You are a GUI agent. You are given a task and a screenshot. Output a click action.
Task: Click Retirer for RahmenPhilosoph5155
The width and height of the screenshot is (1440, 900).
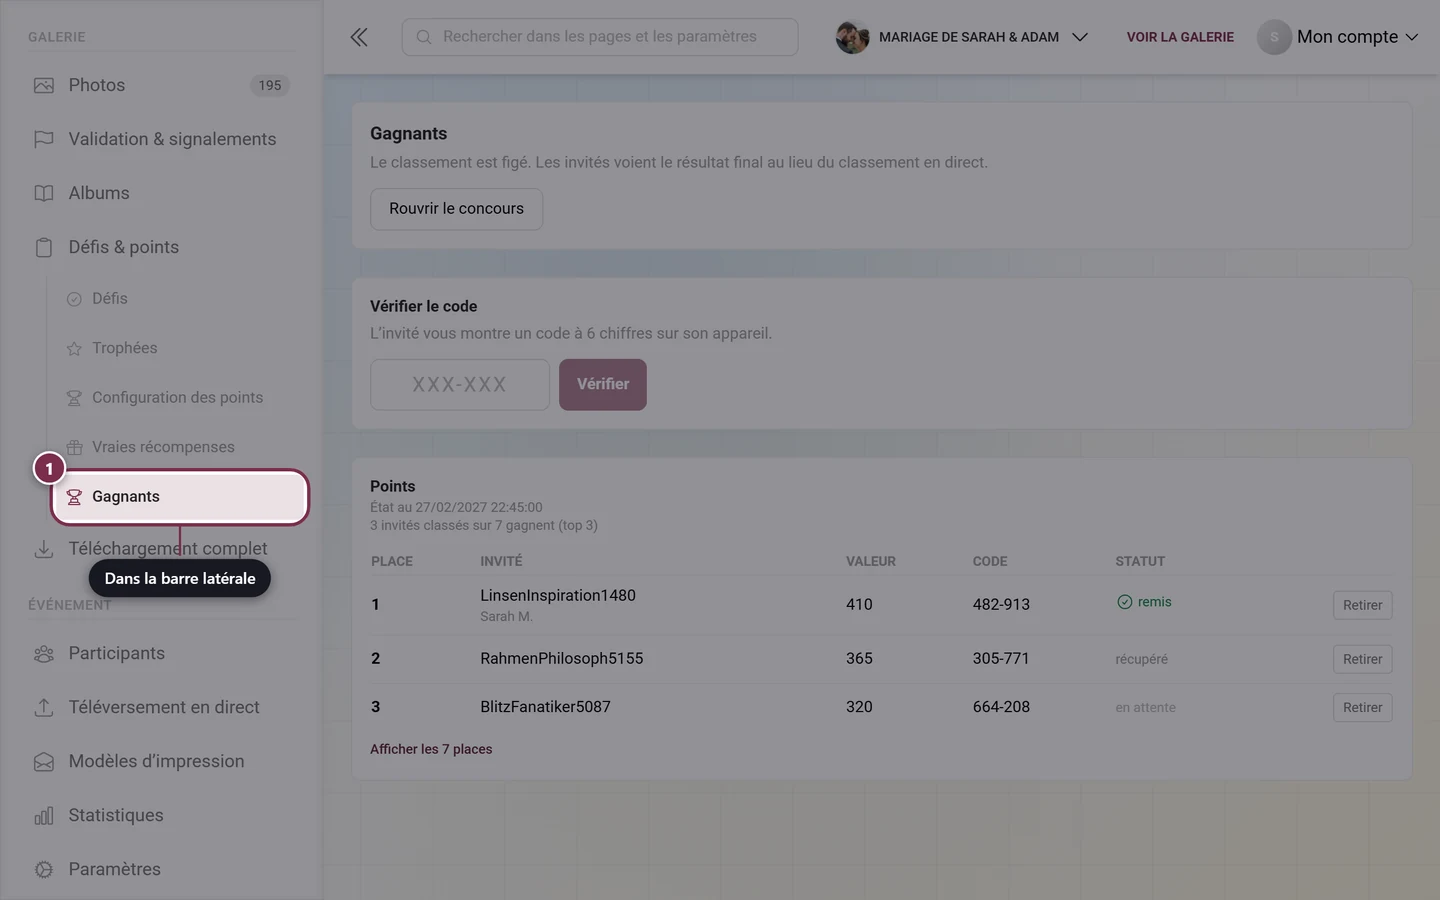(1362, 659)
